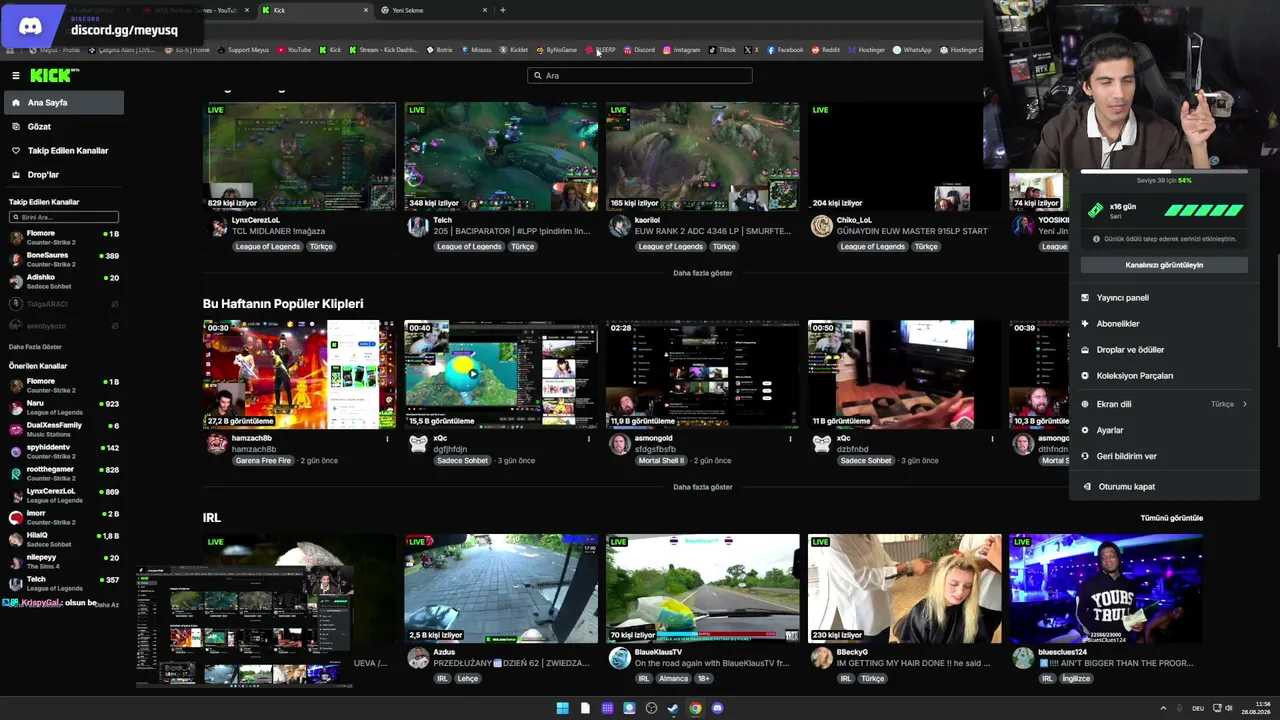
Task: Open Ana Sayfa home icon in sidebar
Action: (16, 102)
